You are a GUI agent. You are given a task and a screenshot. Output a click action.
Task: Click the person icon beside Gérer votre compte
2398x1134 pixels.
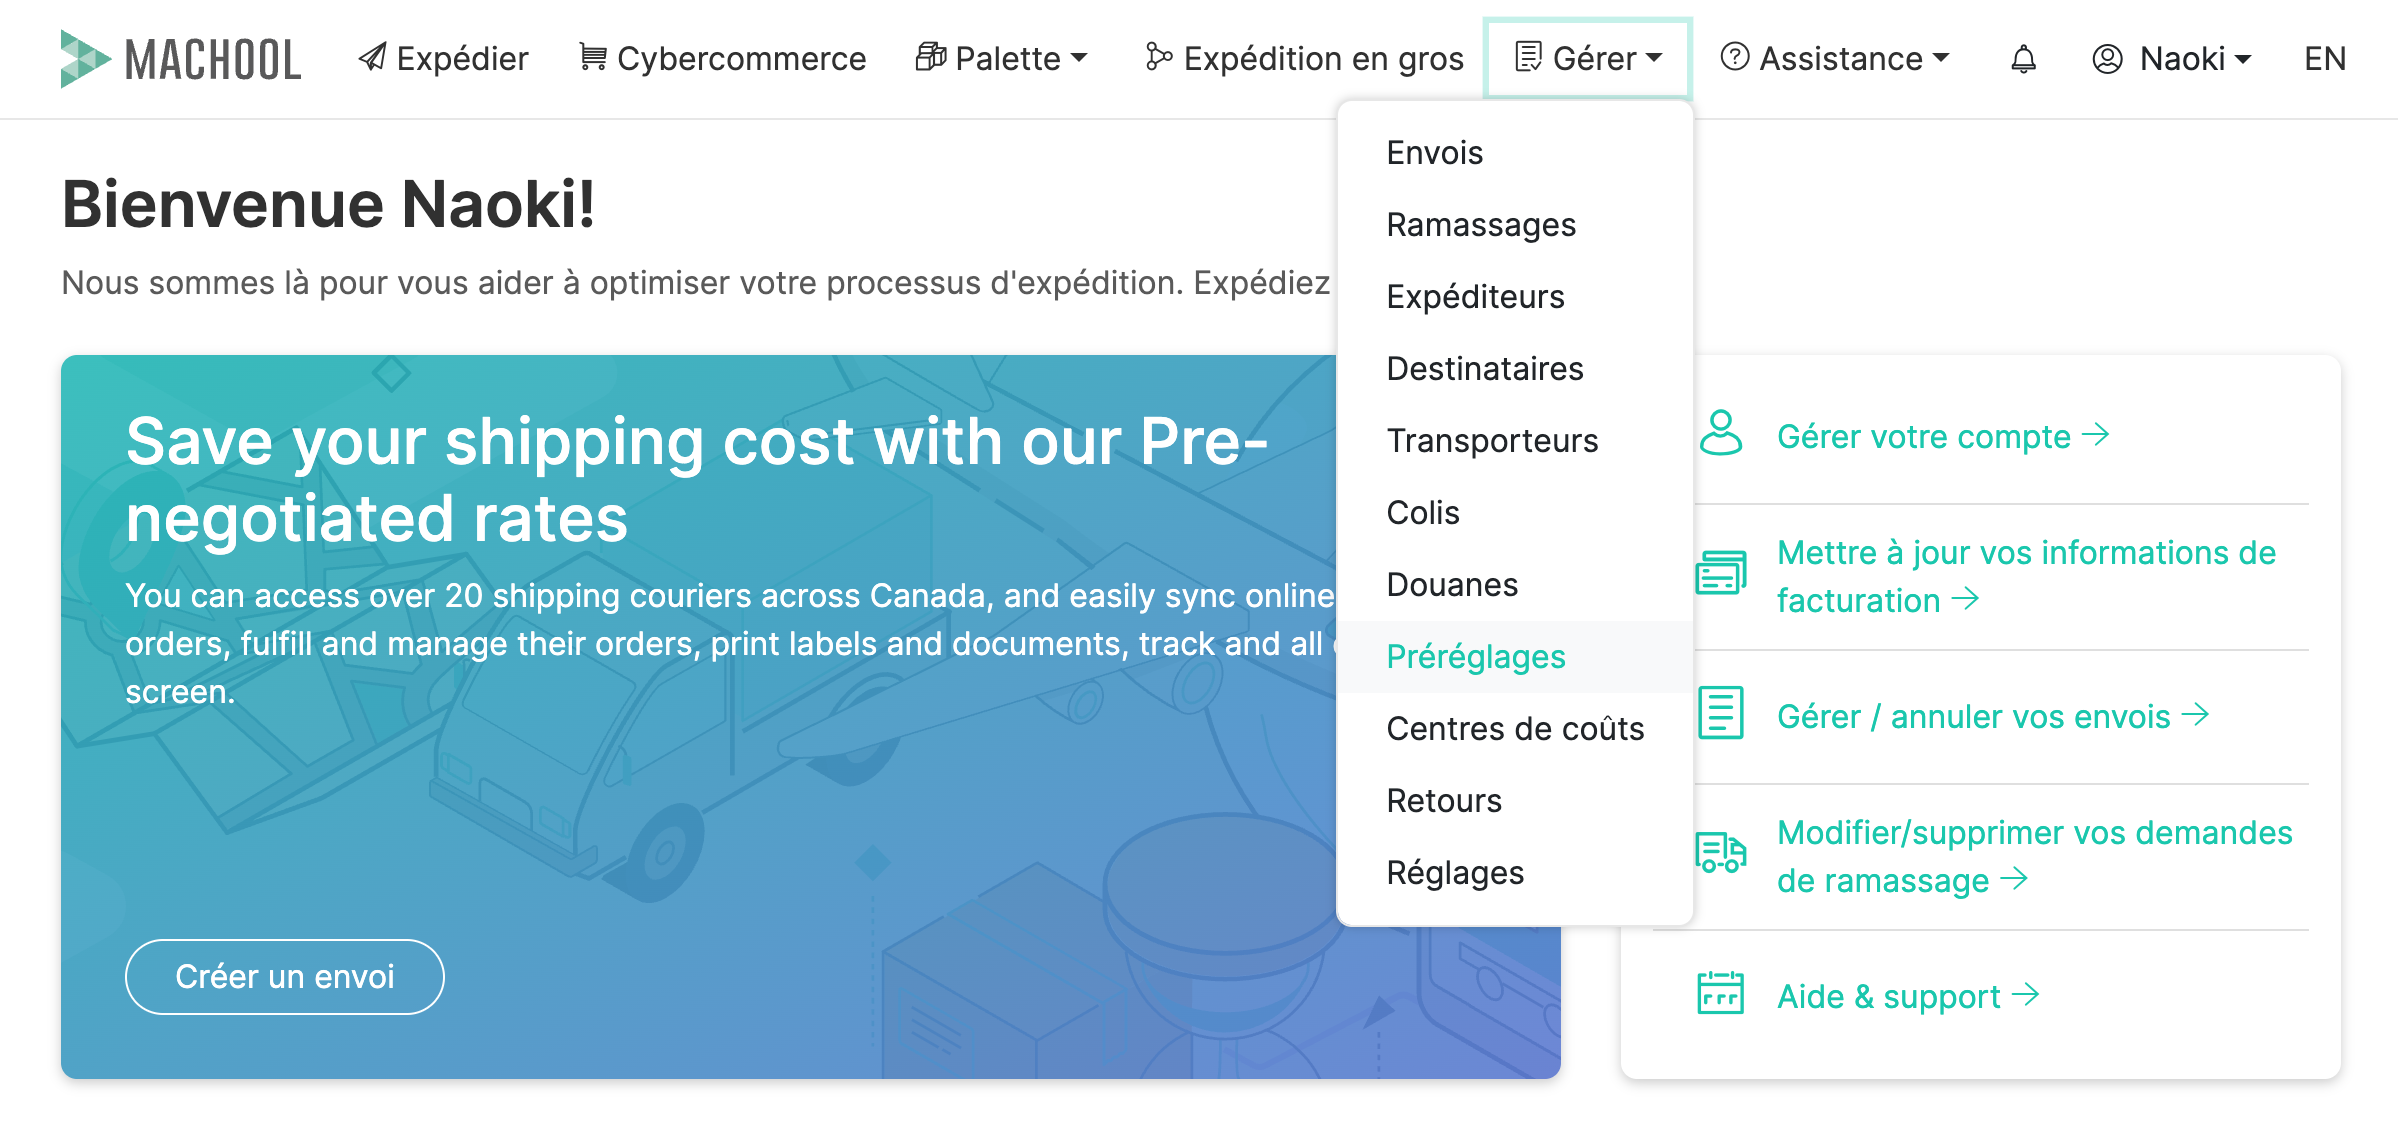[1720, 433]
